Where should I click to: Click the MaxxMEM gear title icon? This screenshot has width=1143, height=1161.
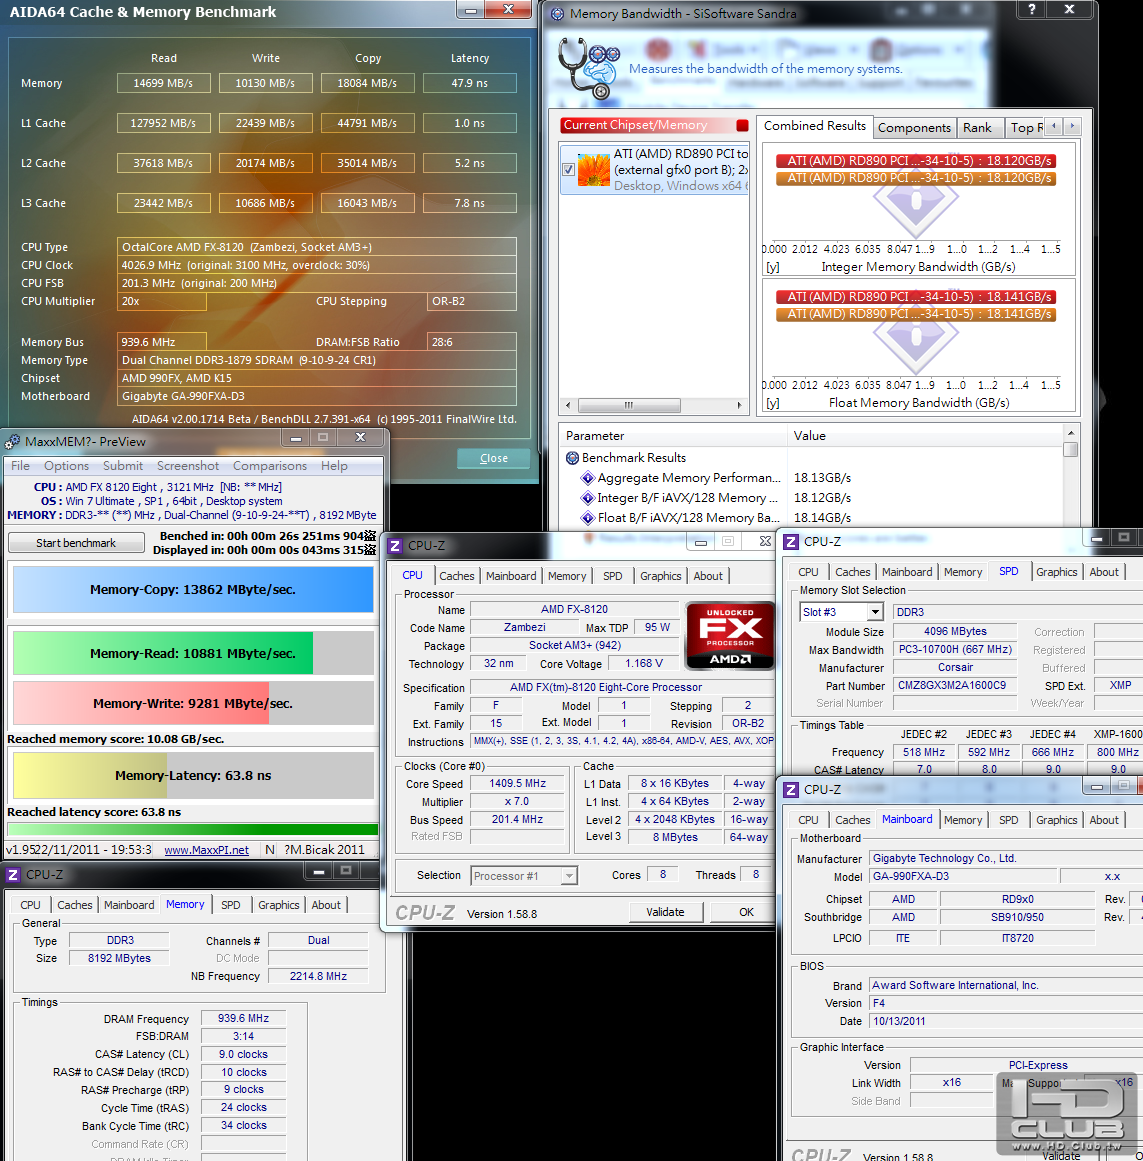(x=13, y=442)
